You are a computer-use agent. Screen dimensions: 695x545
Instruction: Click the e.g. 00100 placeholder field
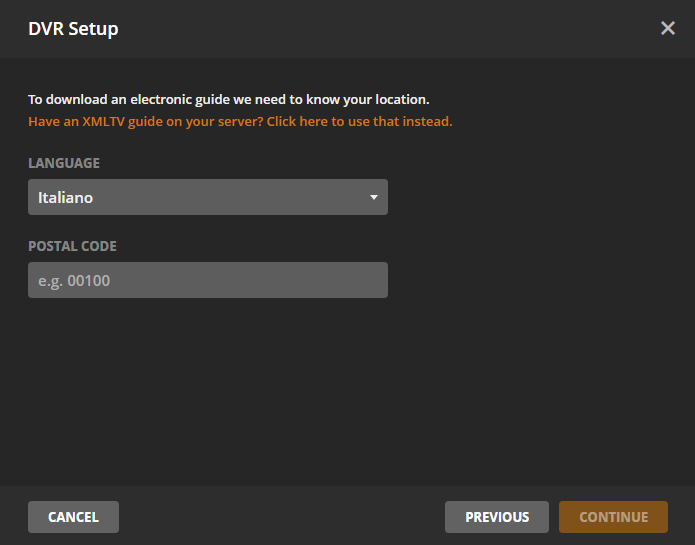tap(208, 280)
